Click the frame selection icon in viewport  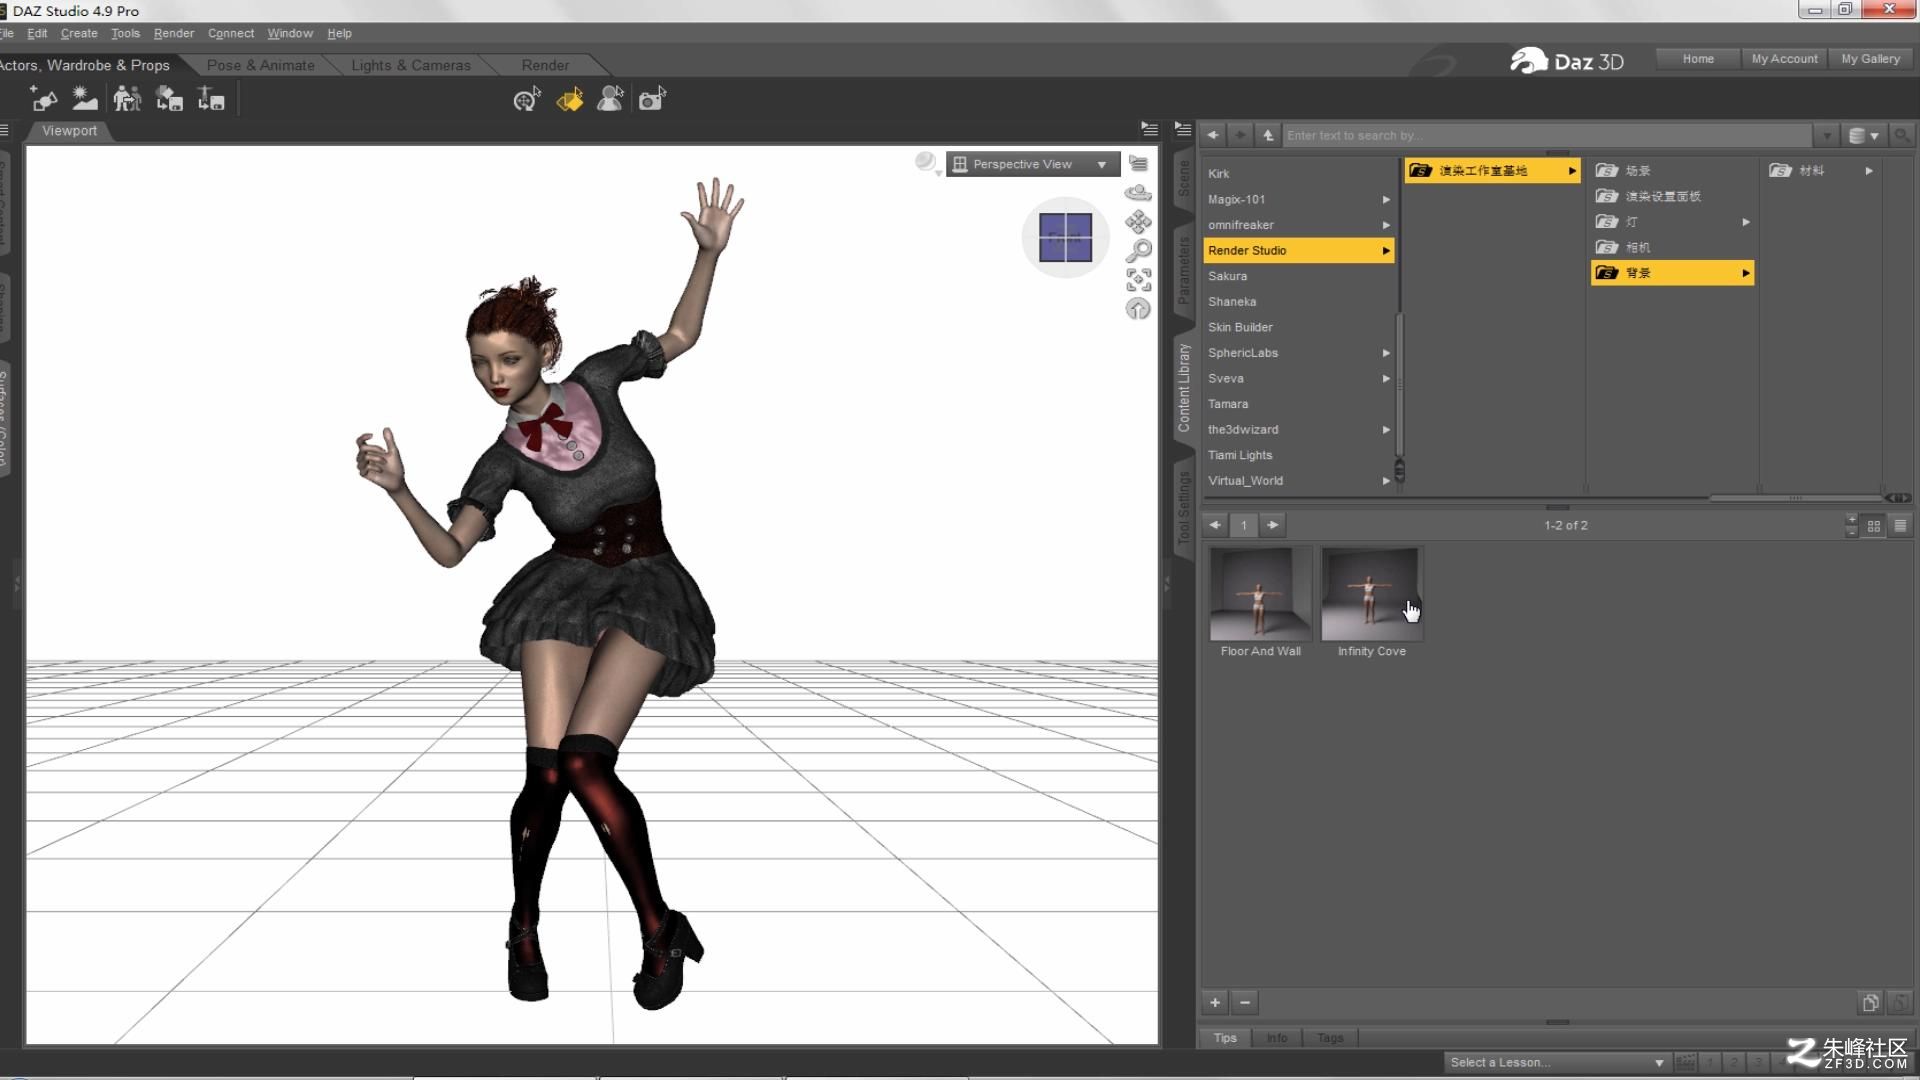click(1138, 280)
